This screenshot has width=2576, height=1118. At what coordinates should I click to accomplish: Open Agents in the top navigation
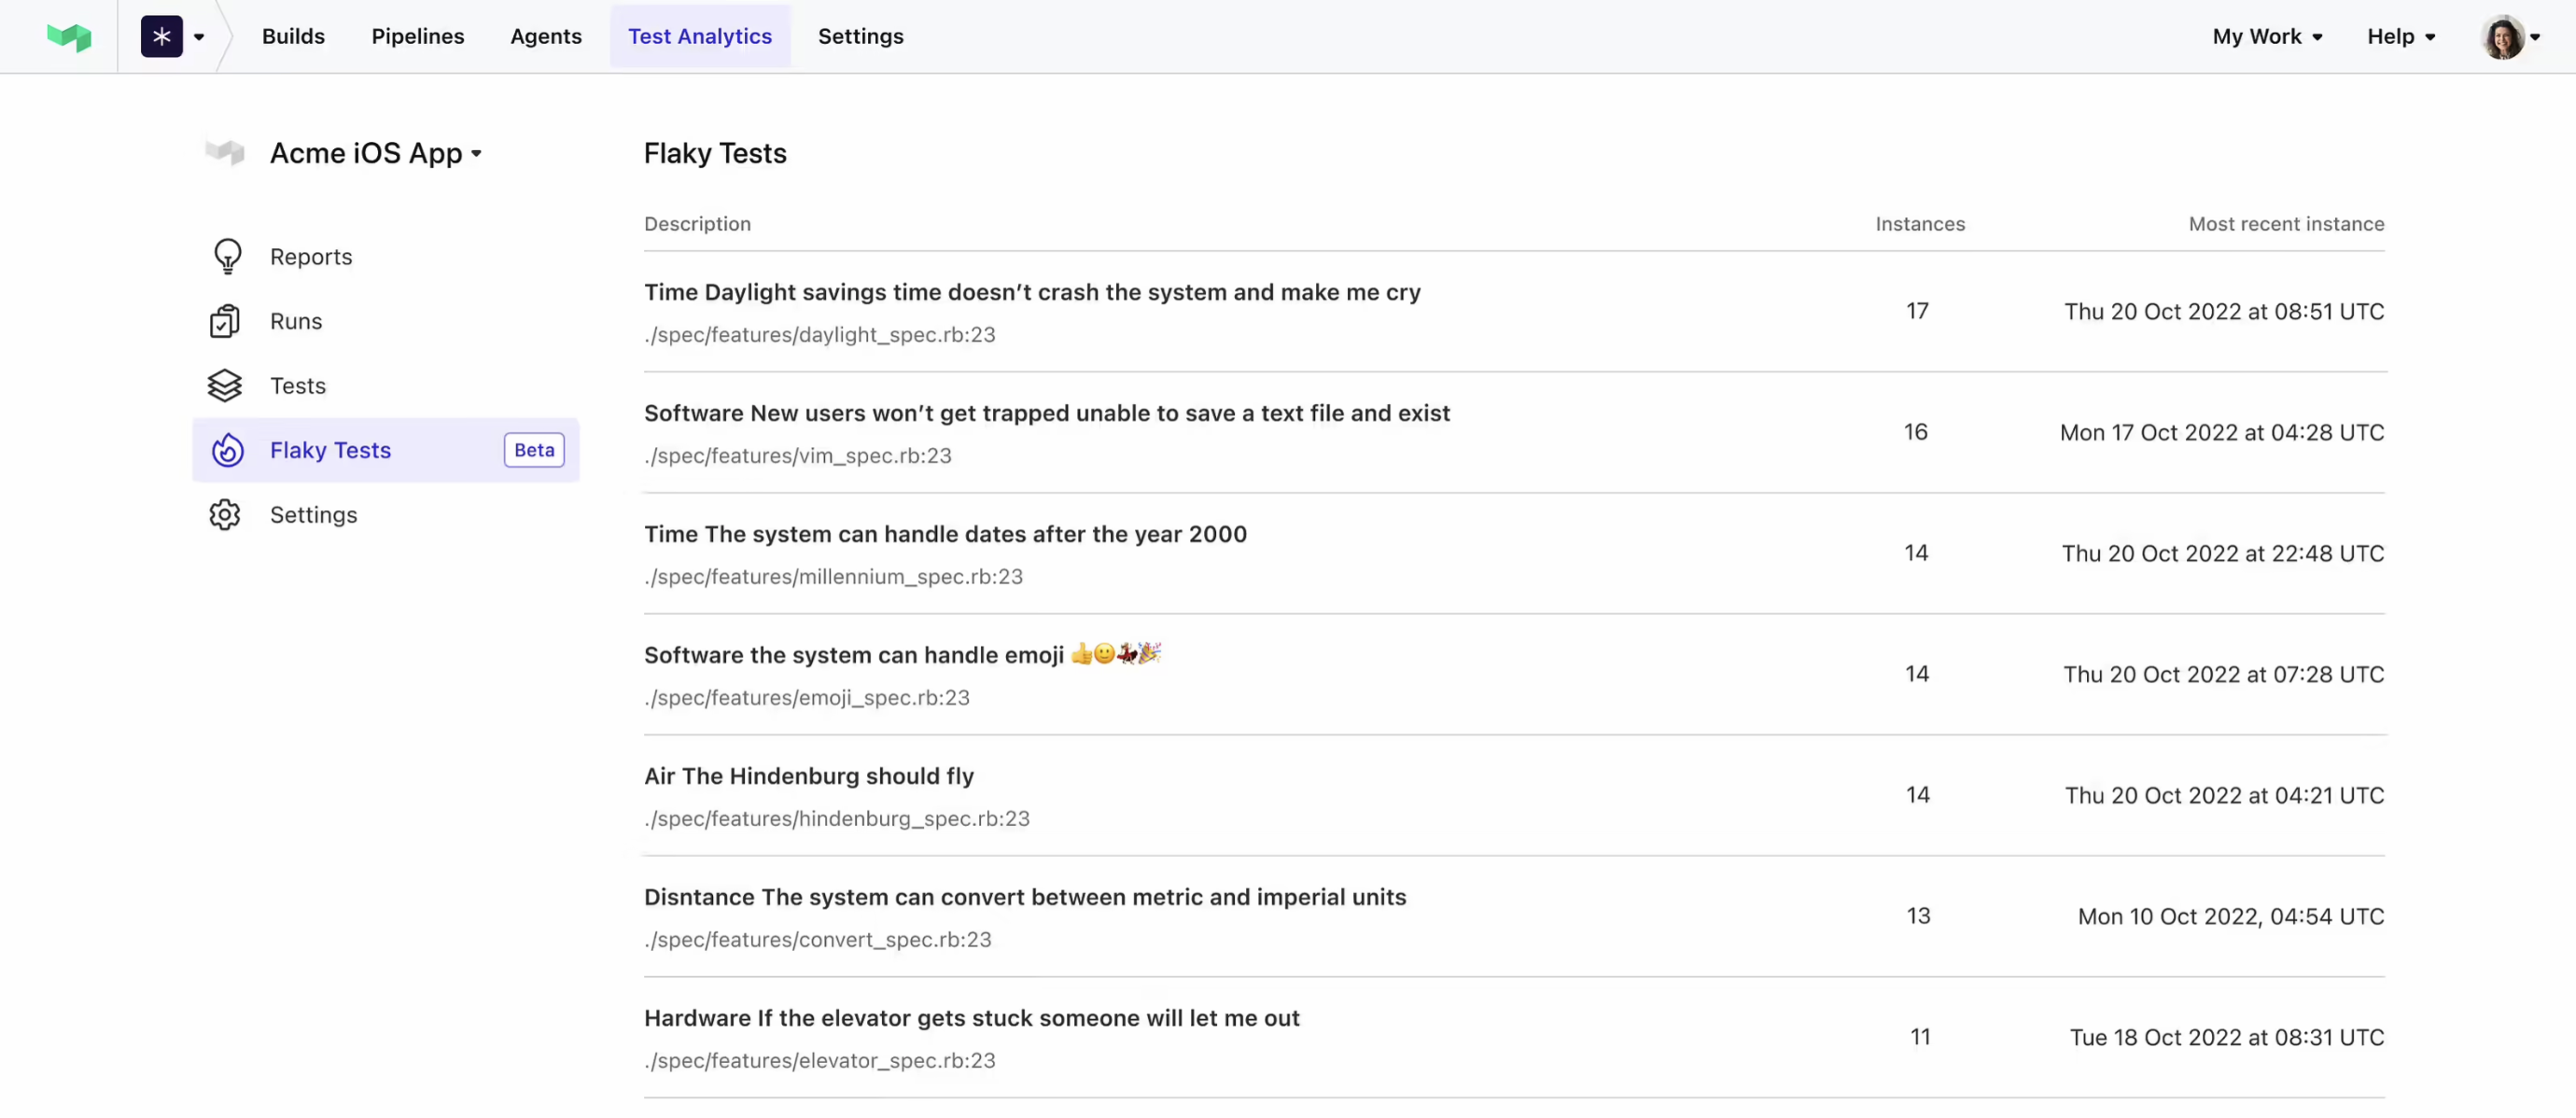pos(545,37)
